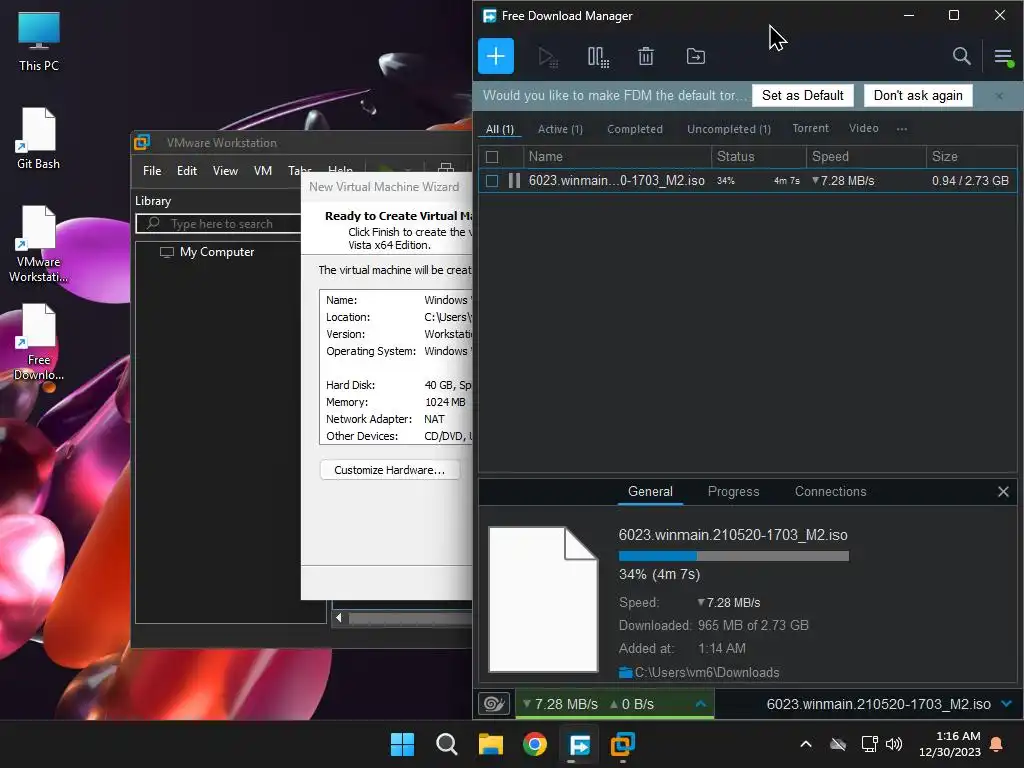
Task: Open the VM menu in VMware Workstation
Action: coord(263,170)
